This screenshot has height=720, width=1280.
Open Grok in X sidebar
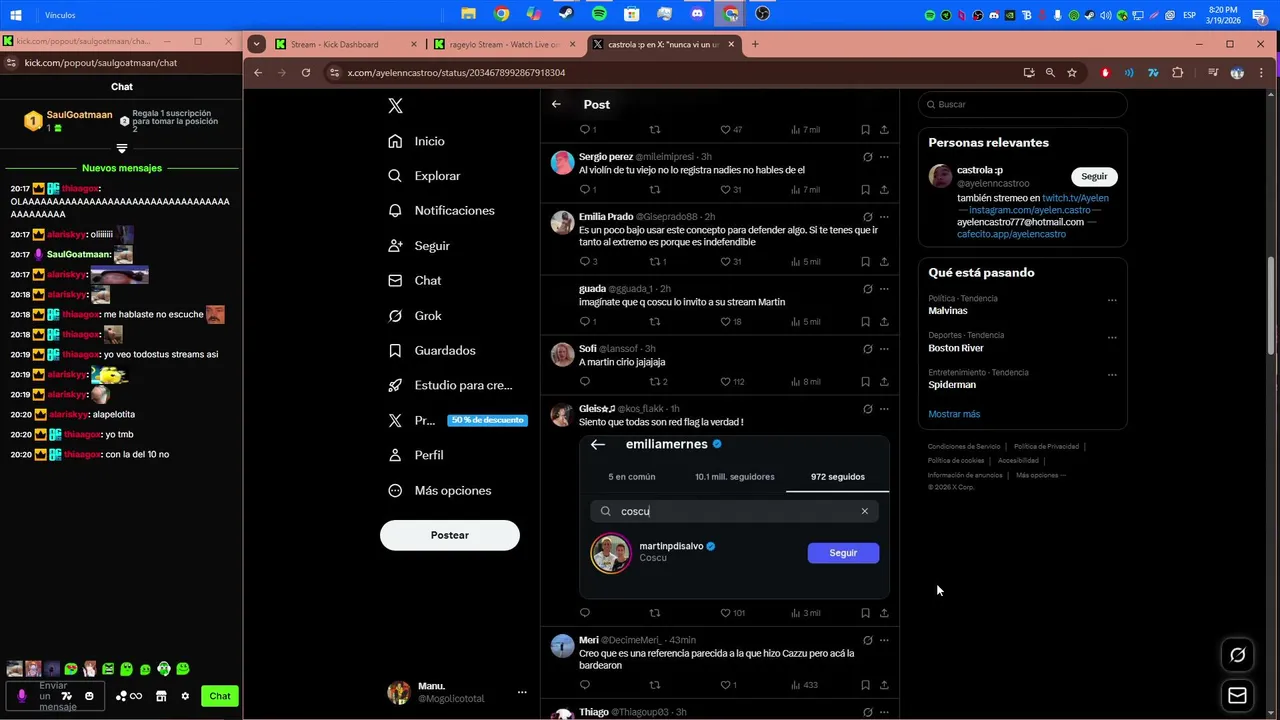414,316
